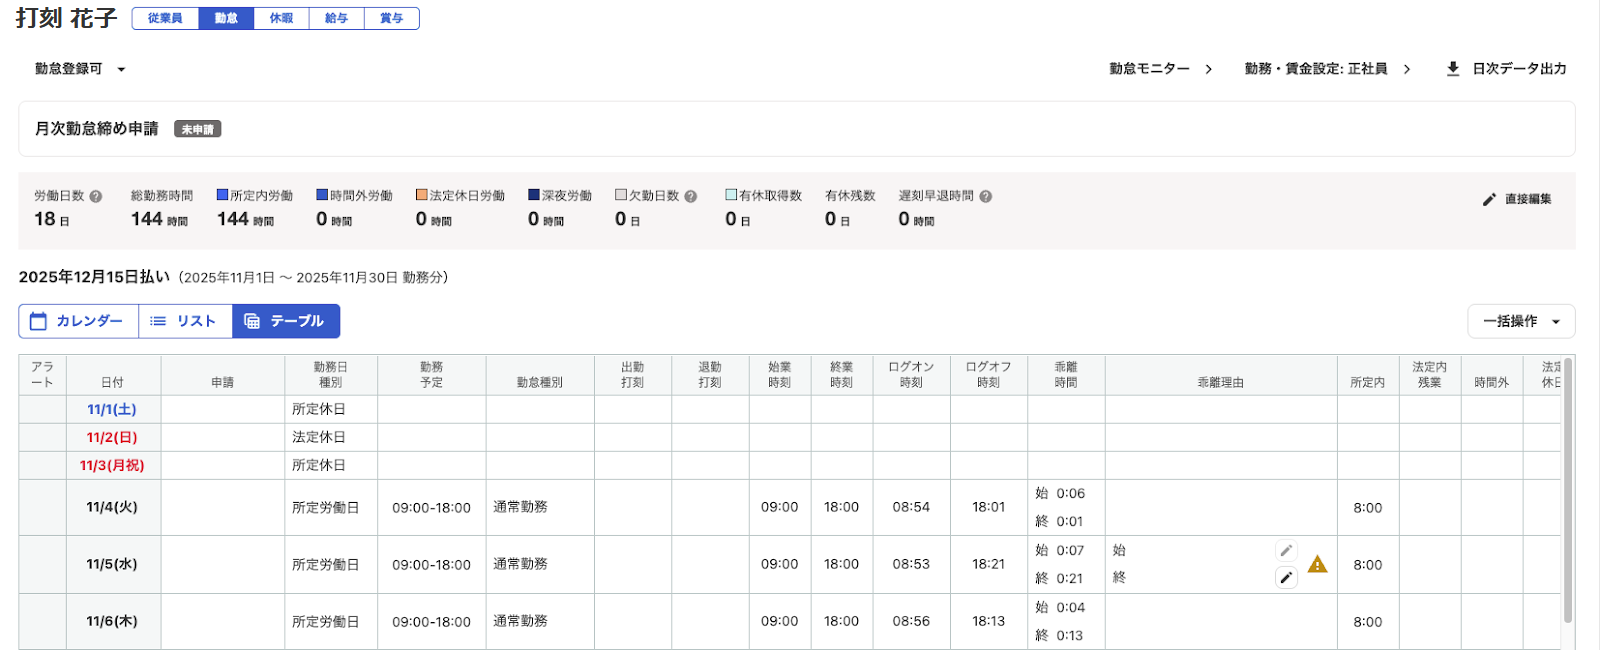
Task: Click the gray 欠勤日数 swatch
Action: (621, 195)
